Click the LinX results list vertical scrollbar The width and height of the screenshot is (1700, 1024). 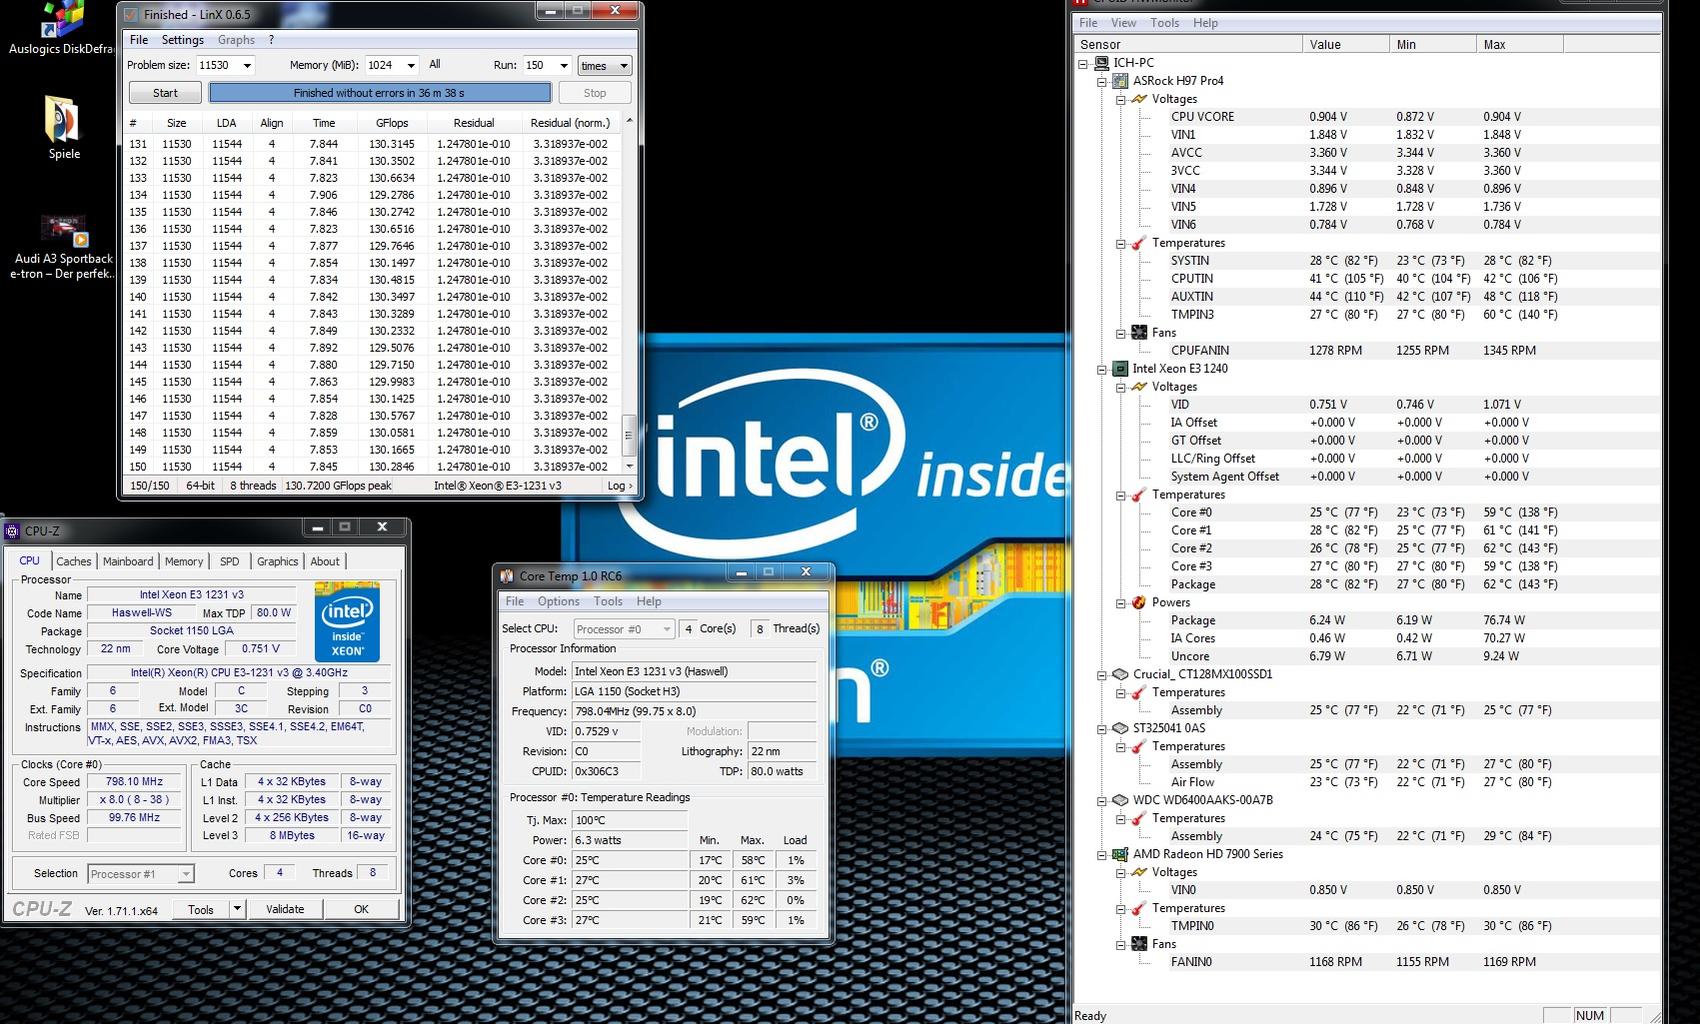coord(629,294)
